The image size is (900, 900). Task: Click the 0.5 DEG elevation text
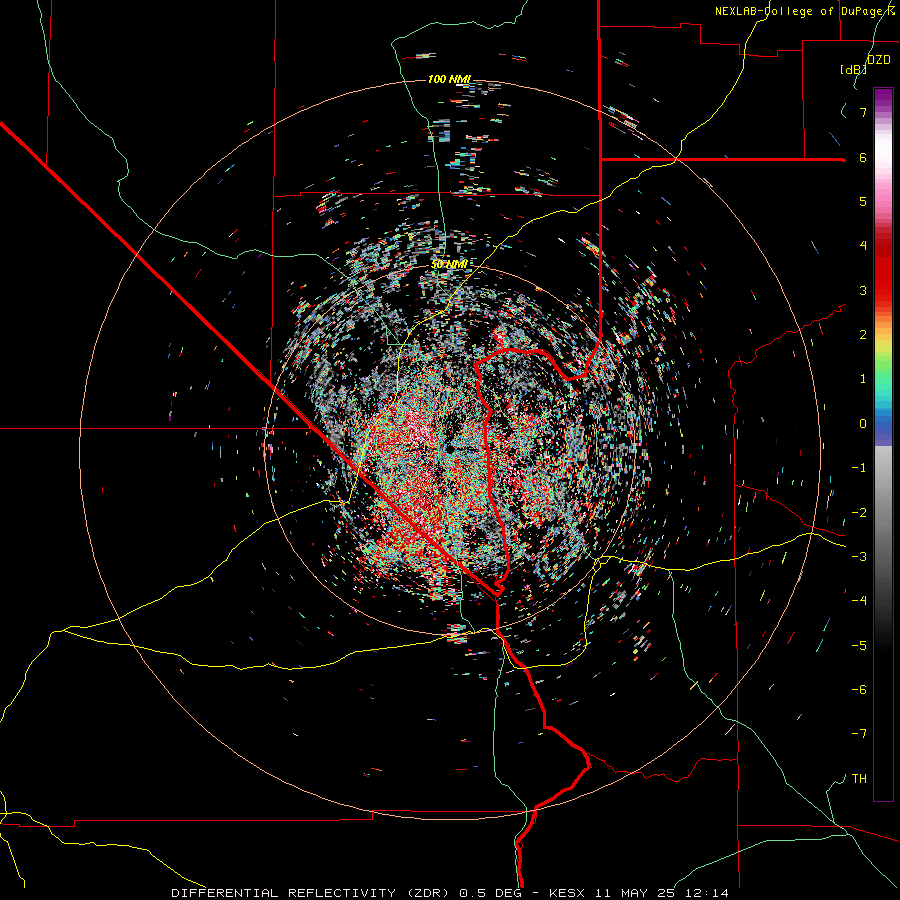(x=491, y=893)
